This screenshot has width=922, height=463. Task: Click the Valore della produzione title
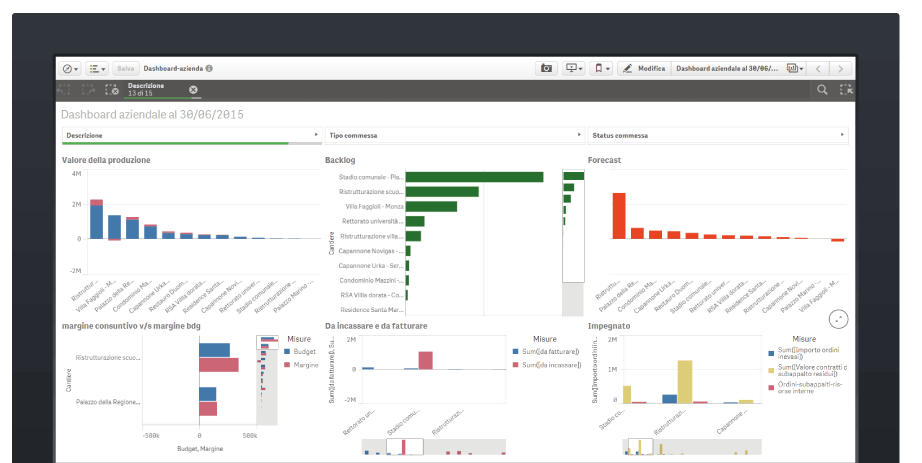click(x=106, y=160)
